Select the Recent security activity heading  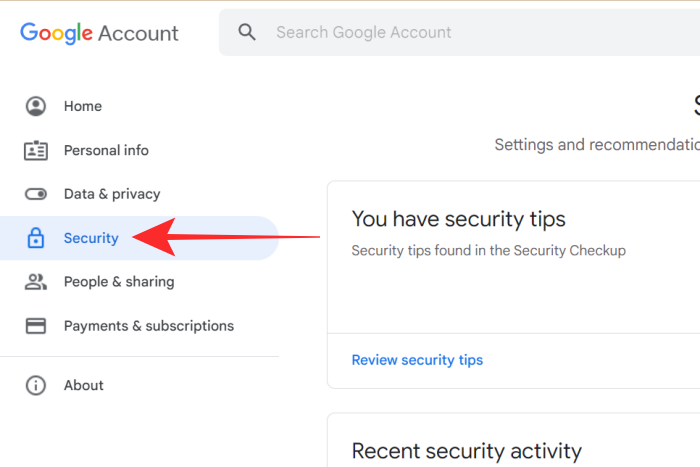(466, 451)
